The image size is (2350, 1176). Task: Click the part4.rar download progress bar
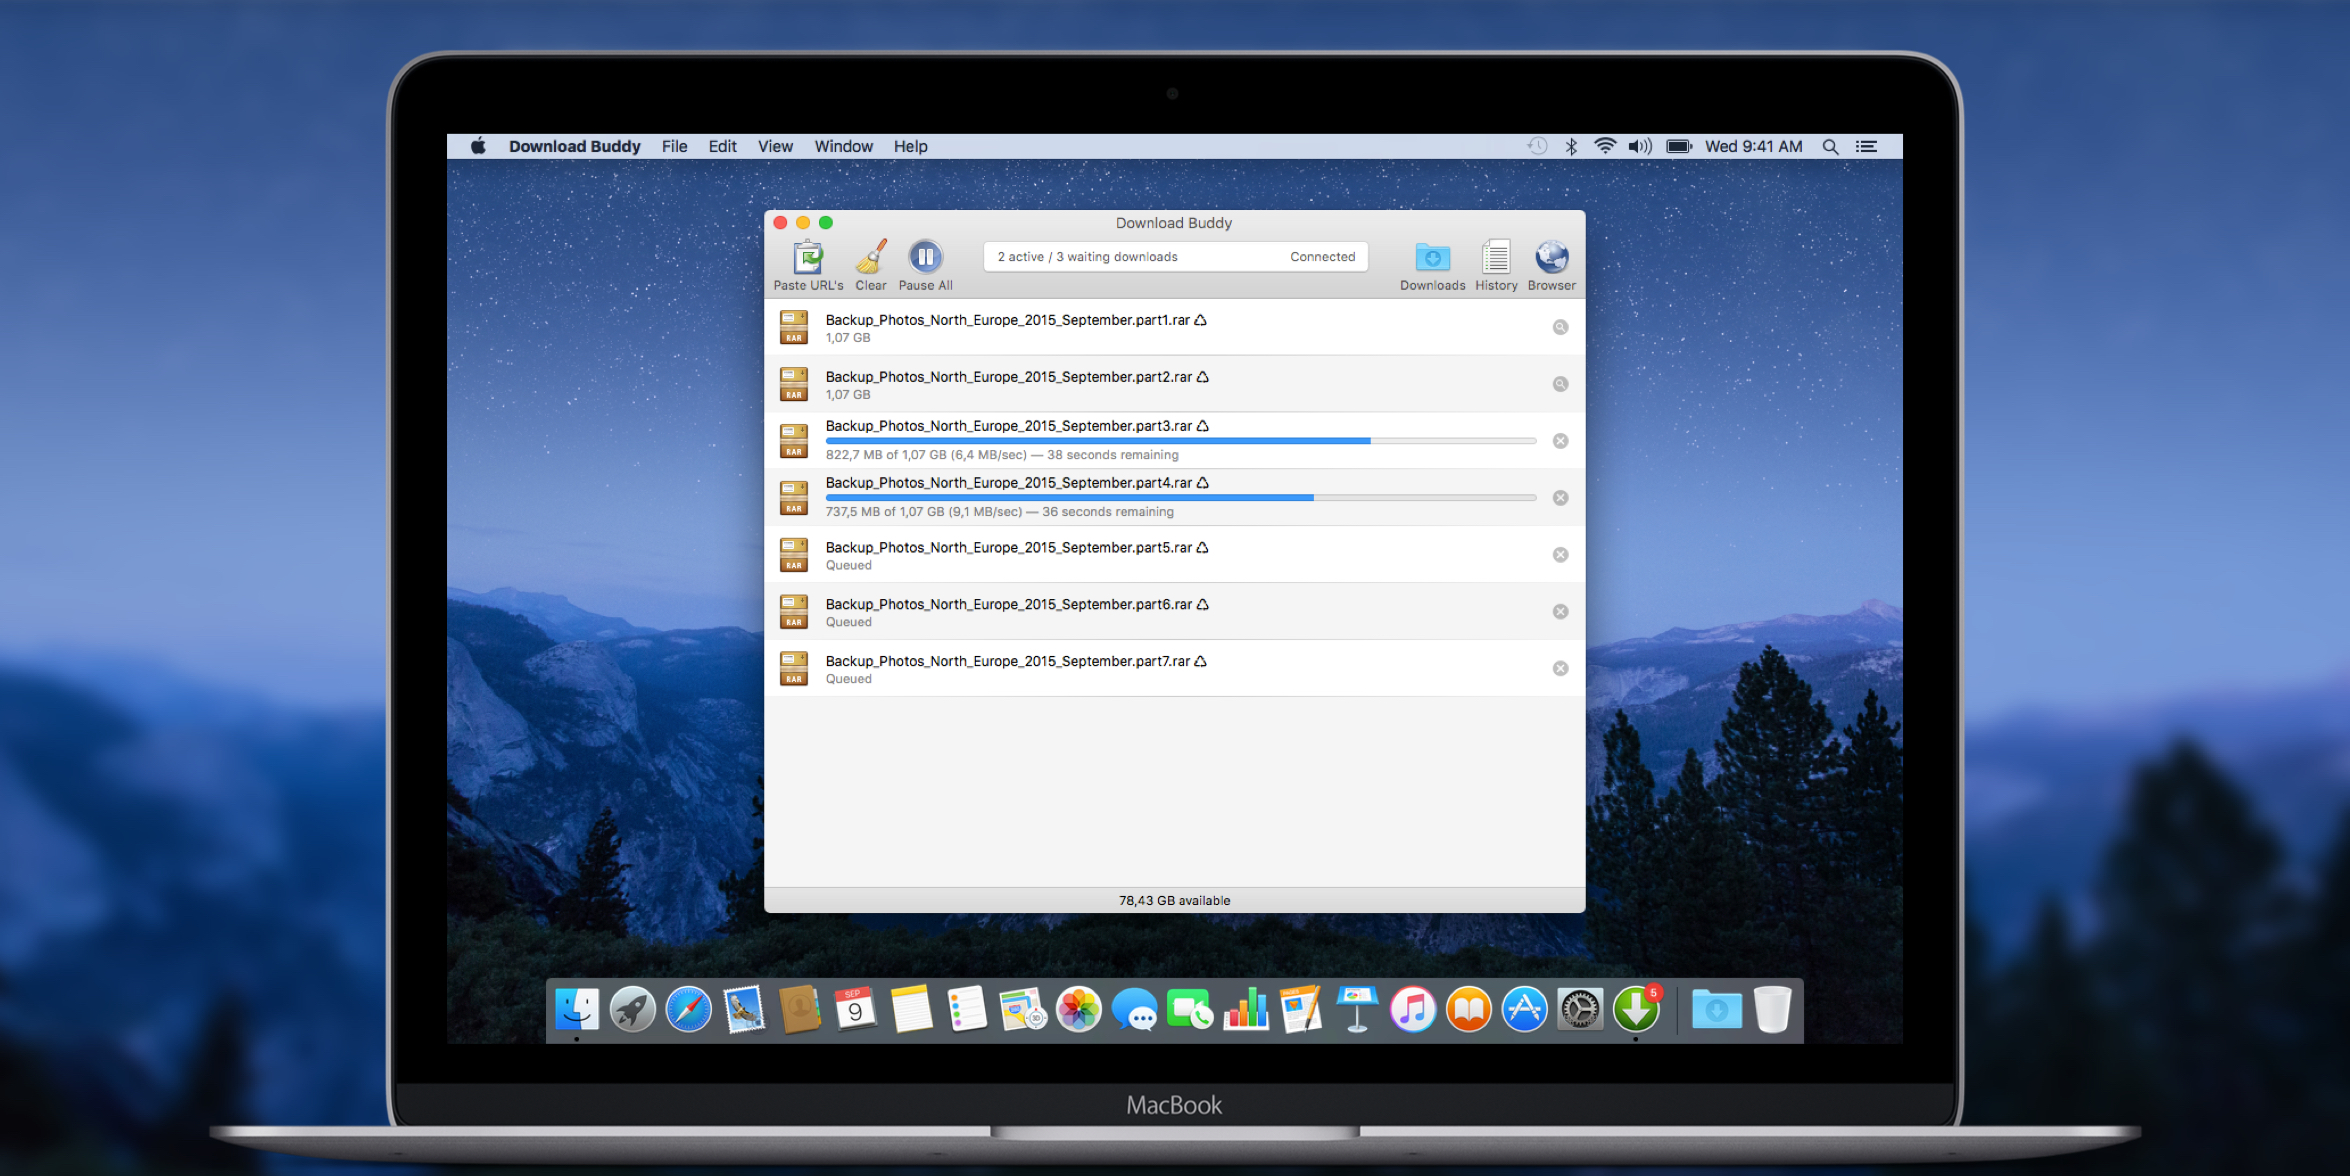1181,498
